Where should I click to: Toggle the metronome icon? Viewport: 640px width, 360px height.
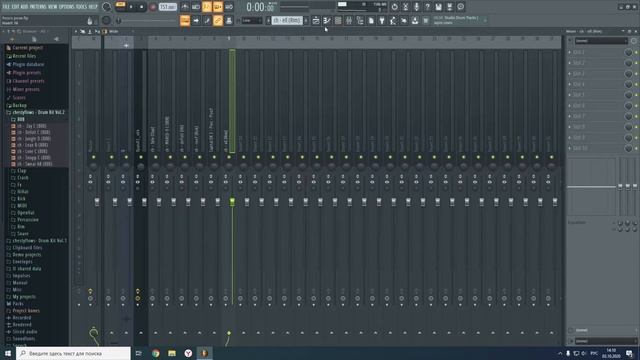coord(185,7)
